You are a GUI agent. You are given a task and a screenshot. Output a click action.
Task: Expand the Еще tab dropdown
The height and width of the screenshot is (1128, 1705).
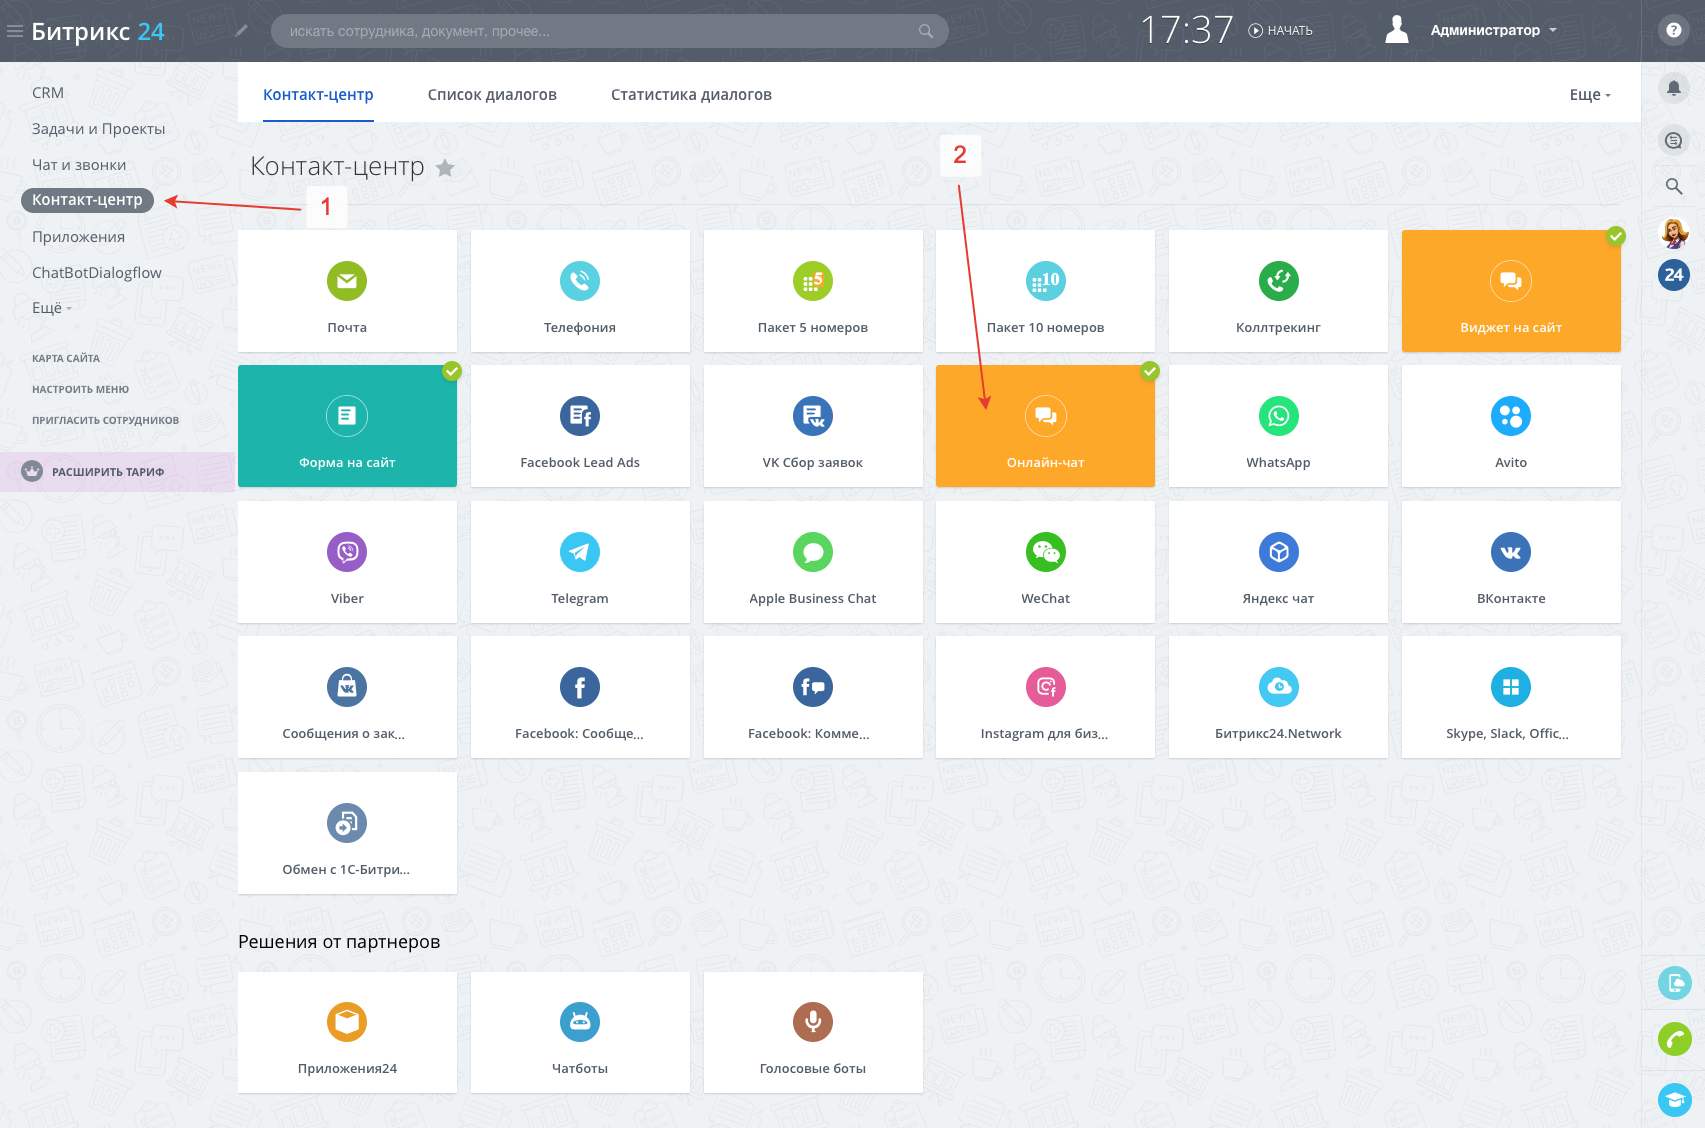(1590, 95)
